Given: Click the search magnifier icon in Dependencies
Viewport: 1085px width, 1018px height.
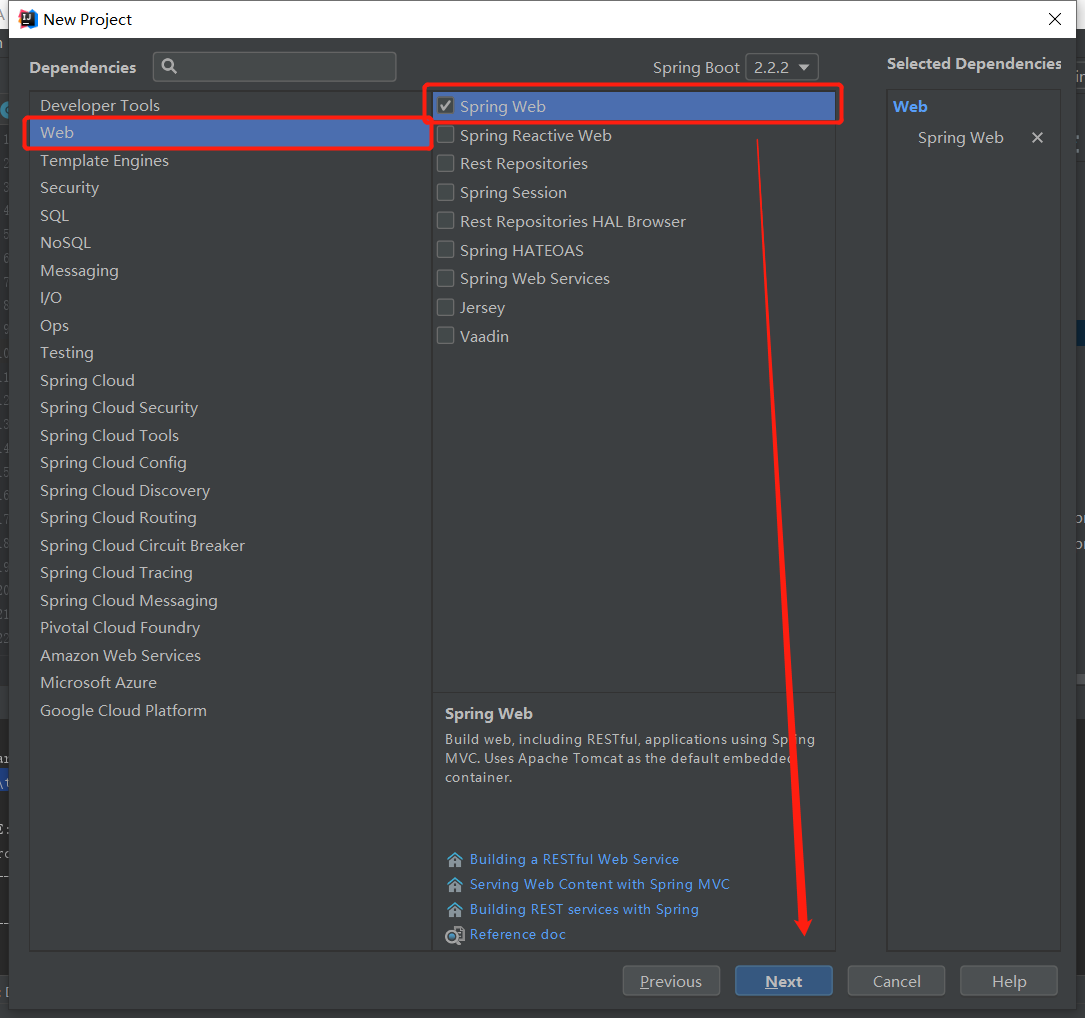Looking at the screenshot, I should [169, 66].
